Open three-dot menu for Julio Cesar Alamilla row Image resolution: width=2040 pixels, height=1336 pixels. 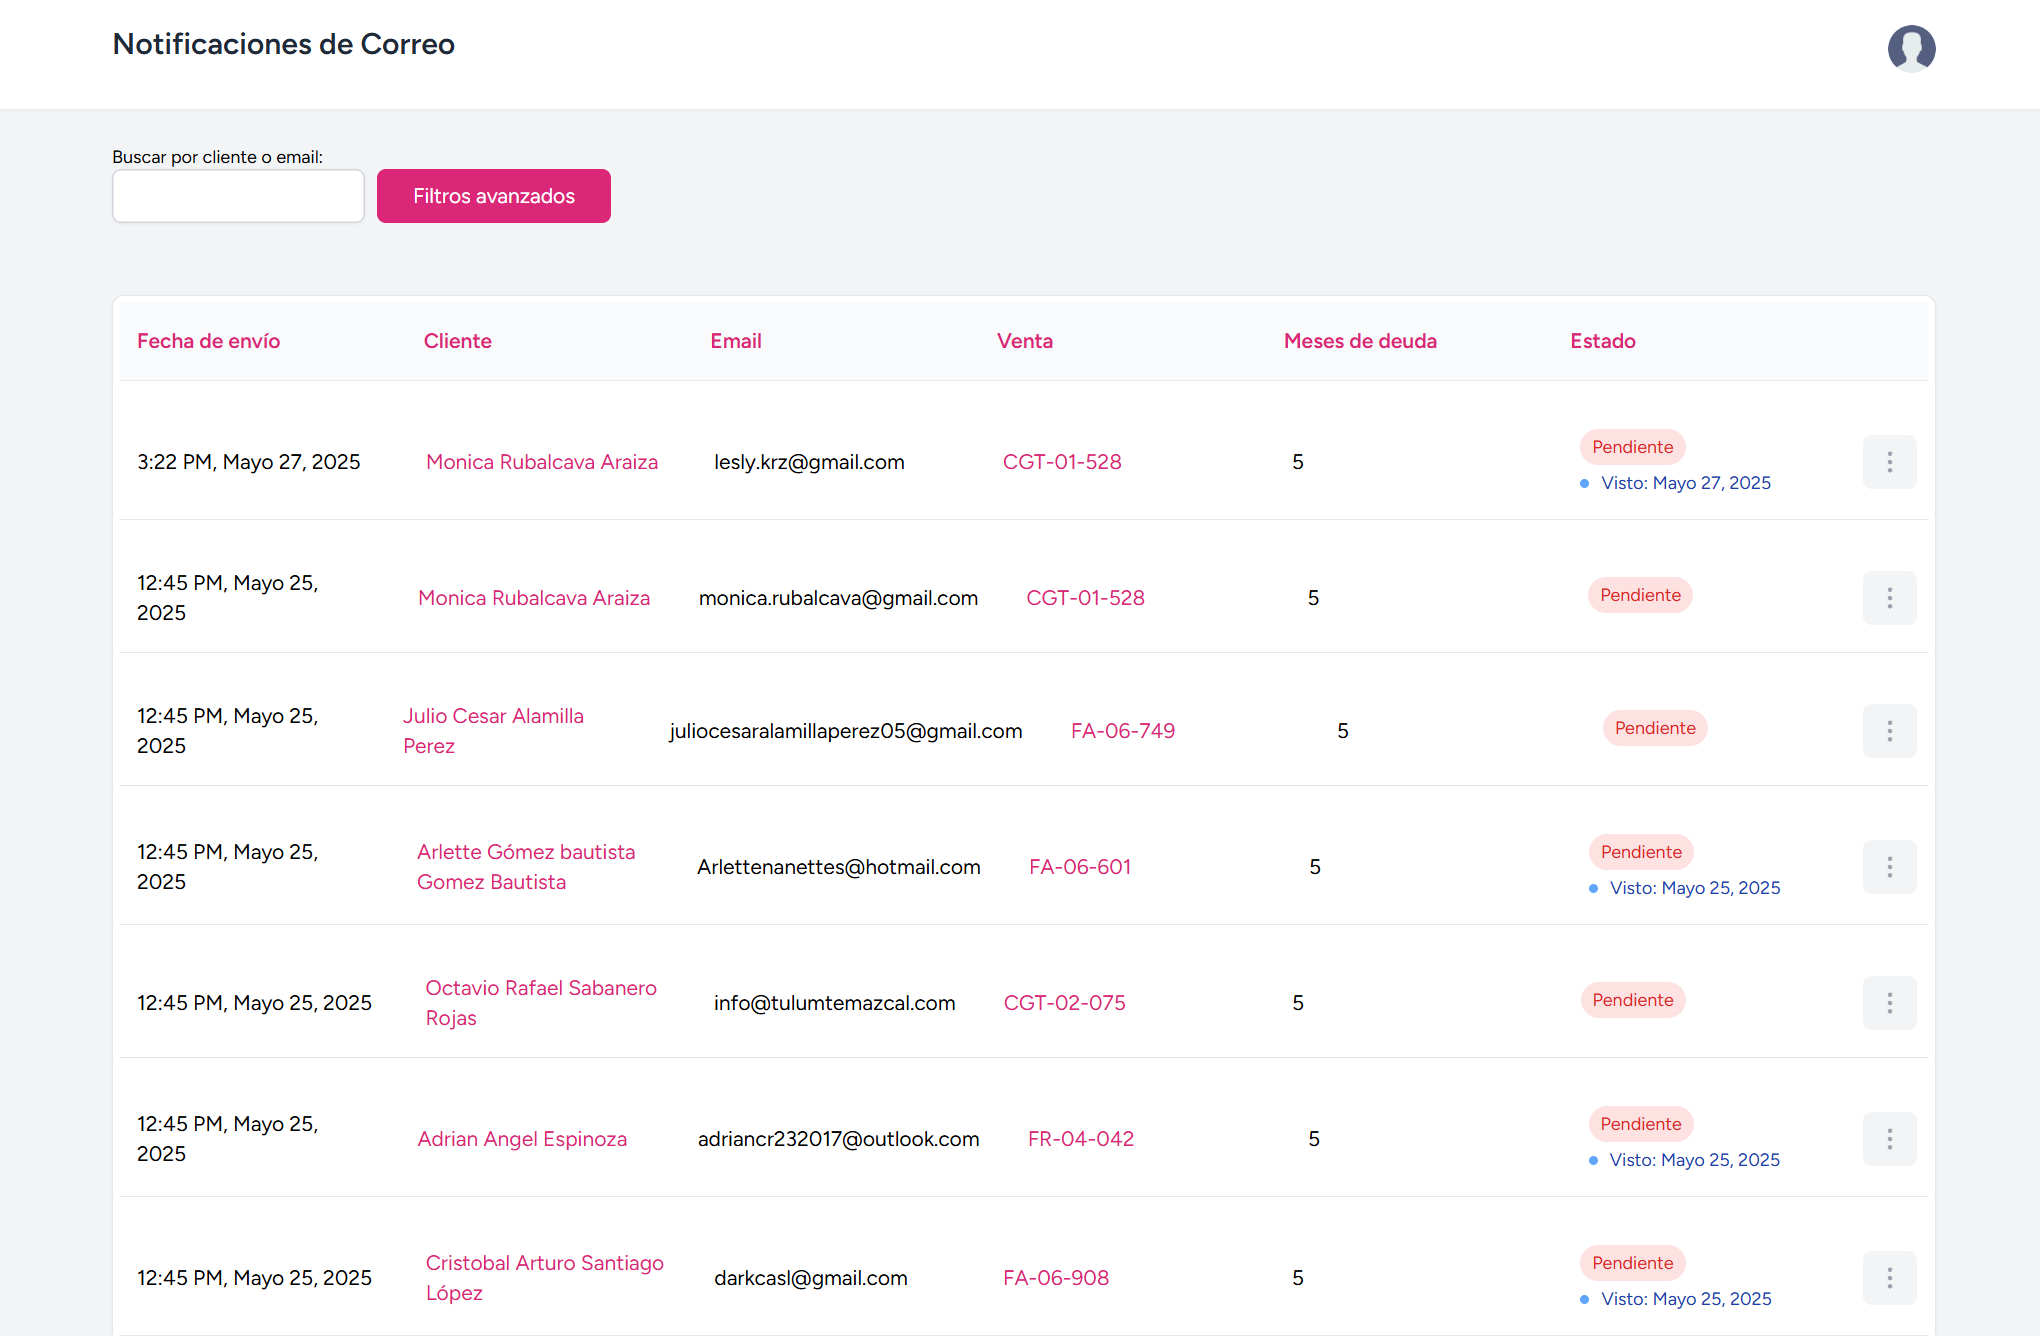[x=1889, y=731]
